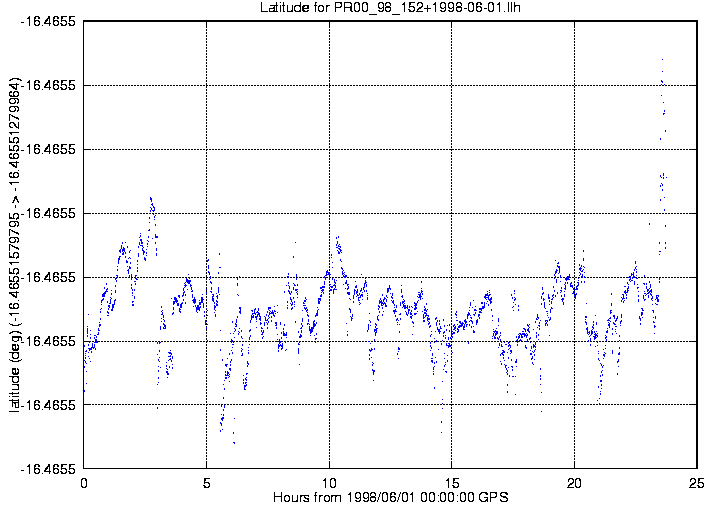Click x-axis tick label '15'

(452, 482)
